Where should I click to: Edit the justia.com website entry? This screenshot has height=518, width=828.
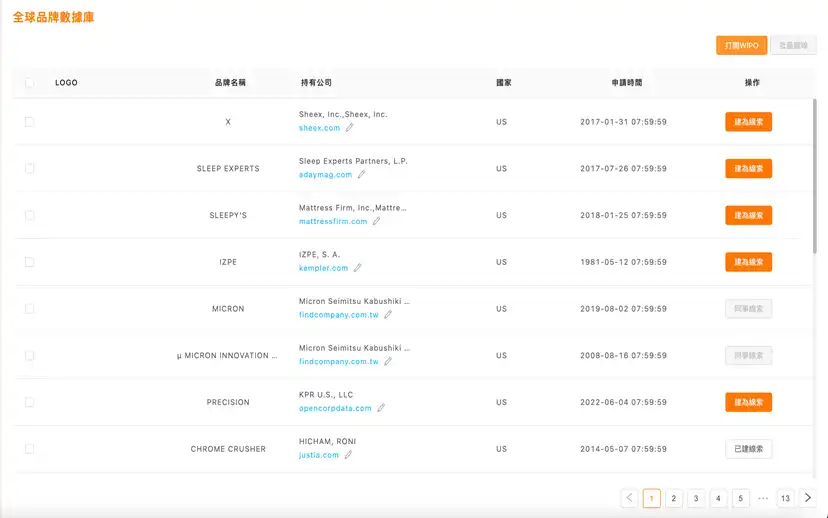pyautogui.click(x=349, y=455)
